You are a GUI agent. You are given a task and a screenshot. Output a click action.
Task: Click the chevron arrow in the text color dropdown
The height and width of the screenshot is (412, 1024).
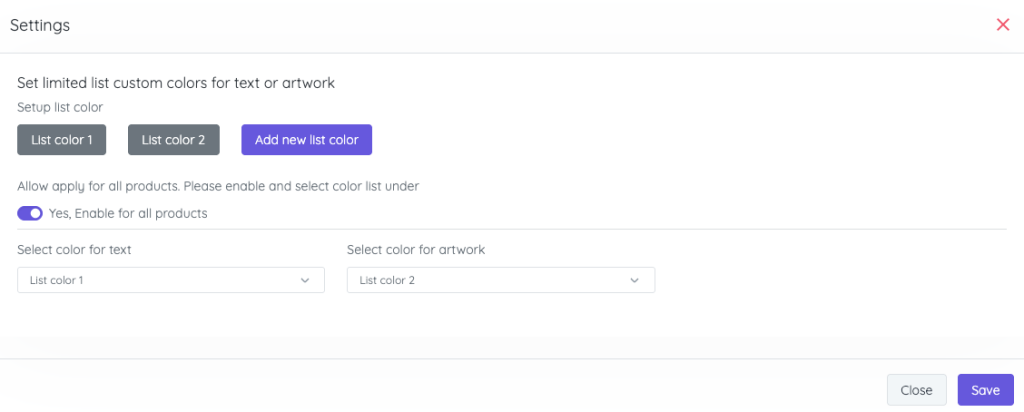(x=305, y=281)
